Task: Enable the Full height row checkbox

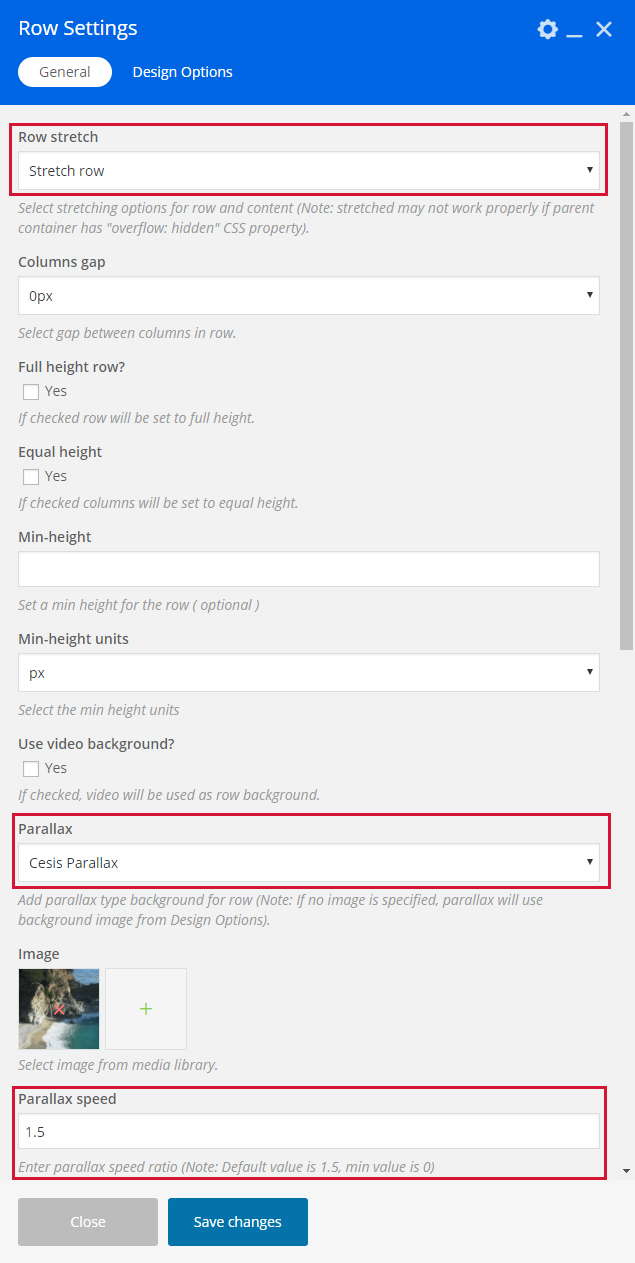Action: click(31, 391)
